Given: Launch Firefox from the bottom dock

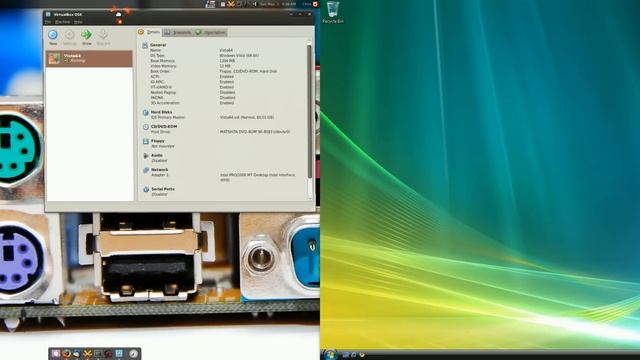Looking at the screenshot, I should click(x=66, y=354).
